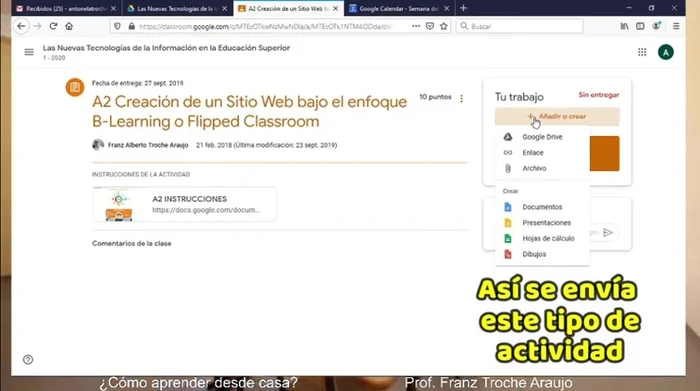Switch to the Google Calendar tab
The width and height of the screenshot is (700, 391).
[x=399, y=8]
